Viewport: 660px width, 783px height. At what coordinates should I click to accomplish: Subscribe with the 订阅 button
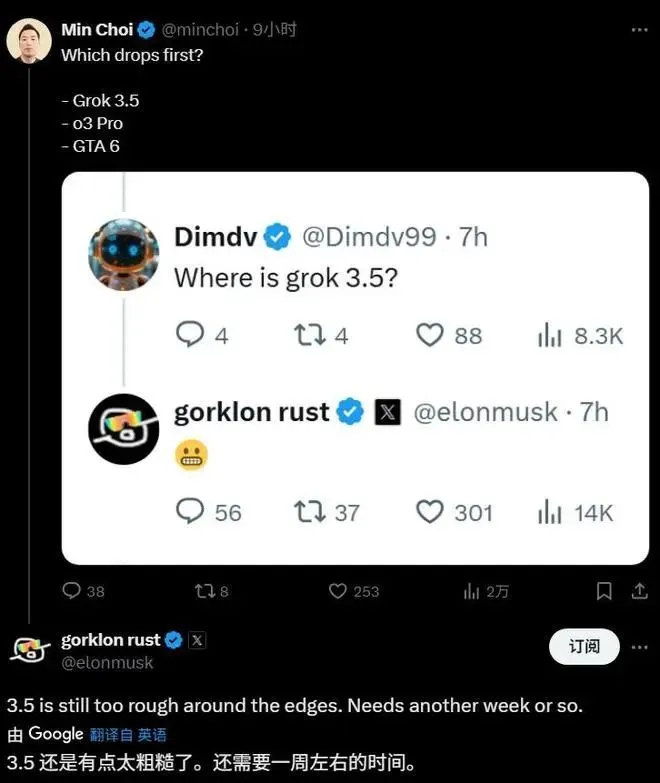(584, 647)
